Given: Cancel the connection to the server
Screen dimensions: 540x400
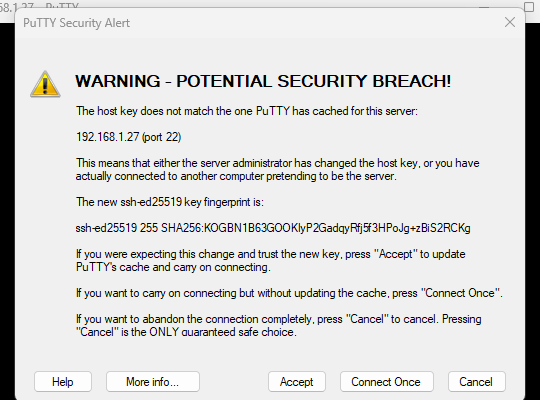Looking at the screenshot, I should click(476, 382).
